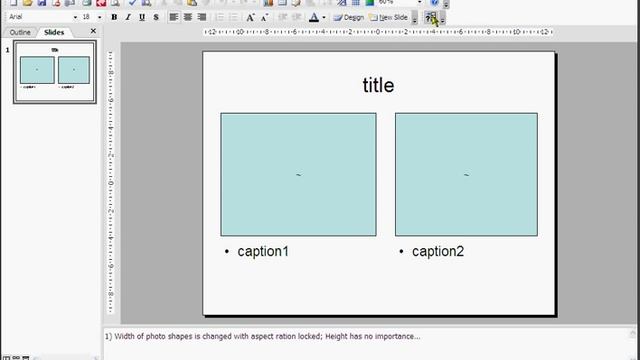Add a New Slide
This screenshot has height=360, width=640.
[388, 17]
